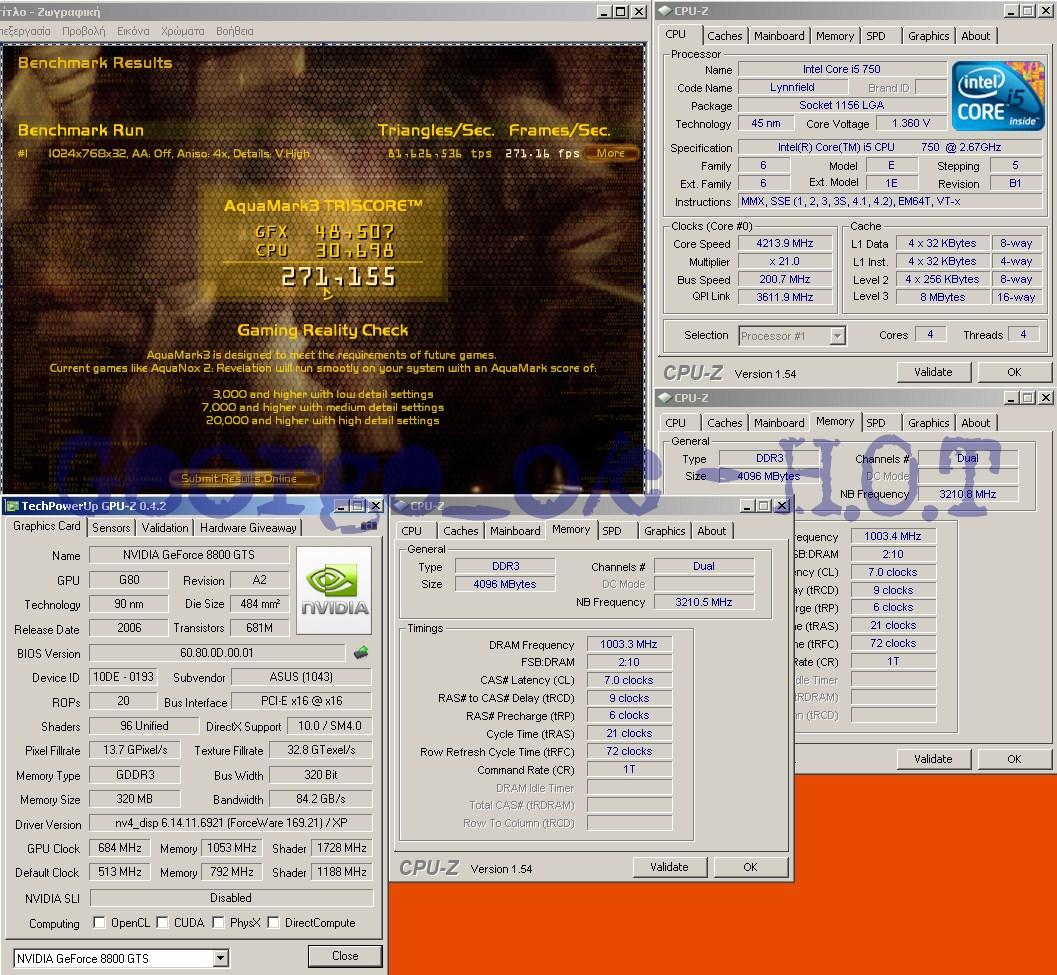Image resolution: width=1057 pixels, height=975 pixels.
Task: Click the QPI Link value 3611.9 MHz
Action: click(x=785, y=297)
